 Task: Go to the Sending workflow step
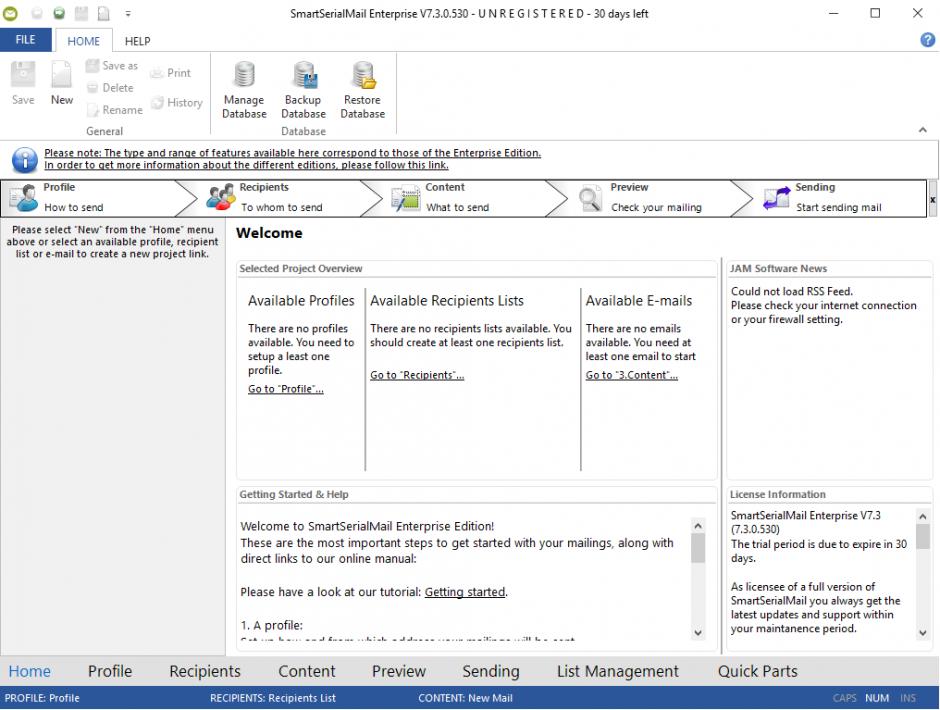(x=839, y=198)
